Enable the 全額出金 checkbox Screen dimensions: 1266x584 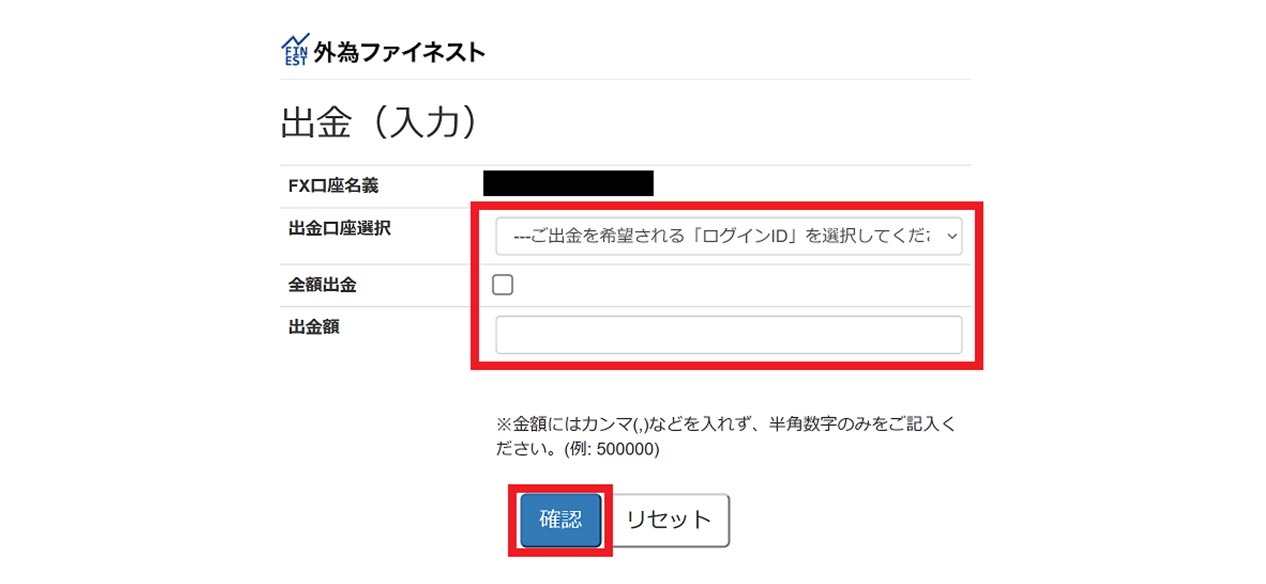click(x=503, y=286)
